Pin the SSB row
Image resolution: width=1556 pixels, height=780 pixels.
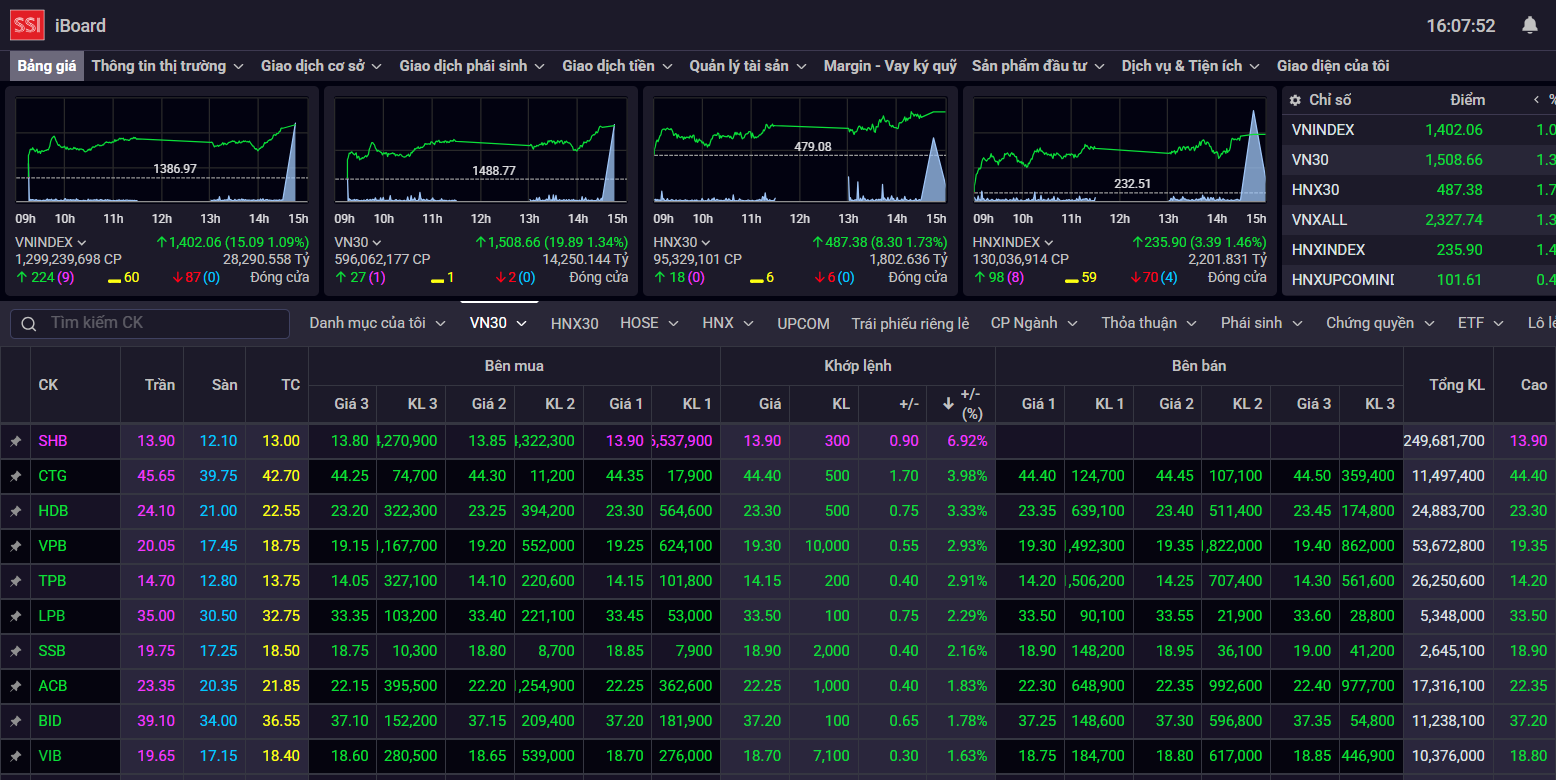(15, 651)
